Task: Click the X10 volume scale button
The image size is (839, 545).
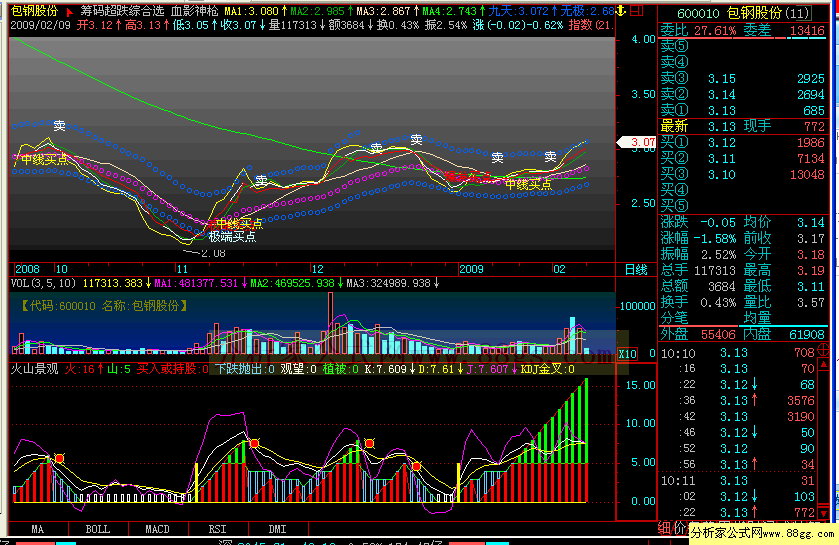Action: point(627,354)
